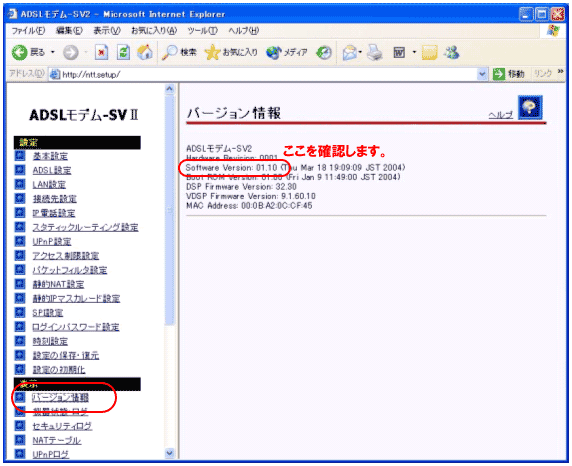Open the 編集(E) menu
The width and height of the screenshot is (572, 466).
pyautogui.click(x=69, y=31)
